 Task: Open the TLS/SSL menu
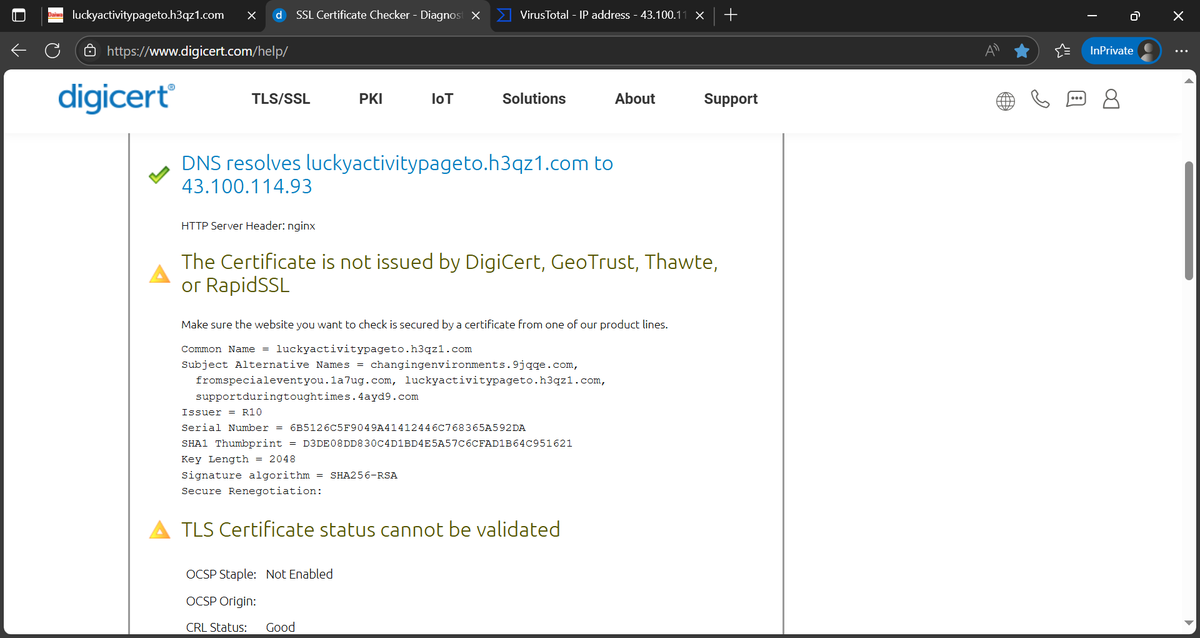point(281,99)
